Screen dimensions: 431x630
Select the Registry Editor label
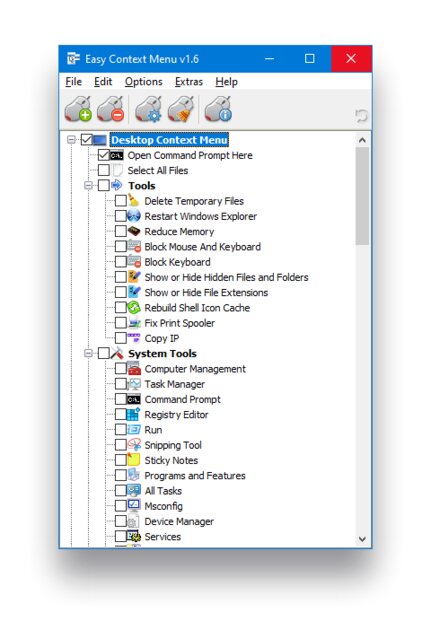176,415
